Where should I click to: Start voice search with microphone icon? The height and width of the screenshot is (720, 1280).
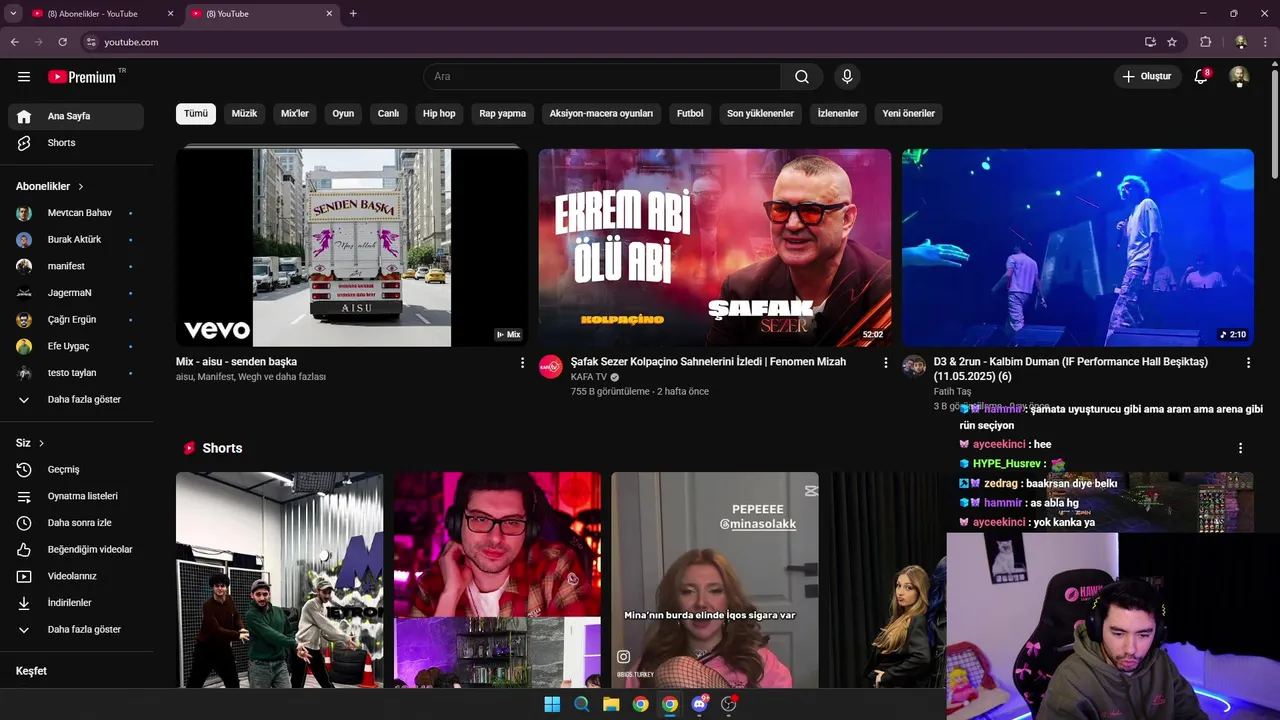(x=847, y=77)
